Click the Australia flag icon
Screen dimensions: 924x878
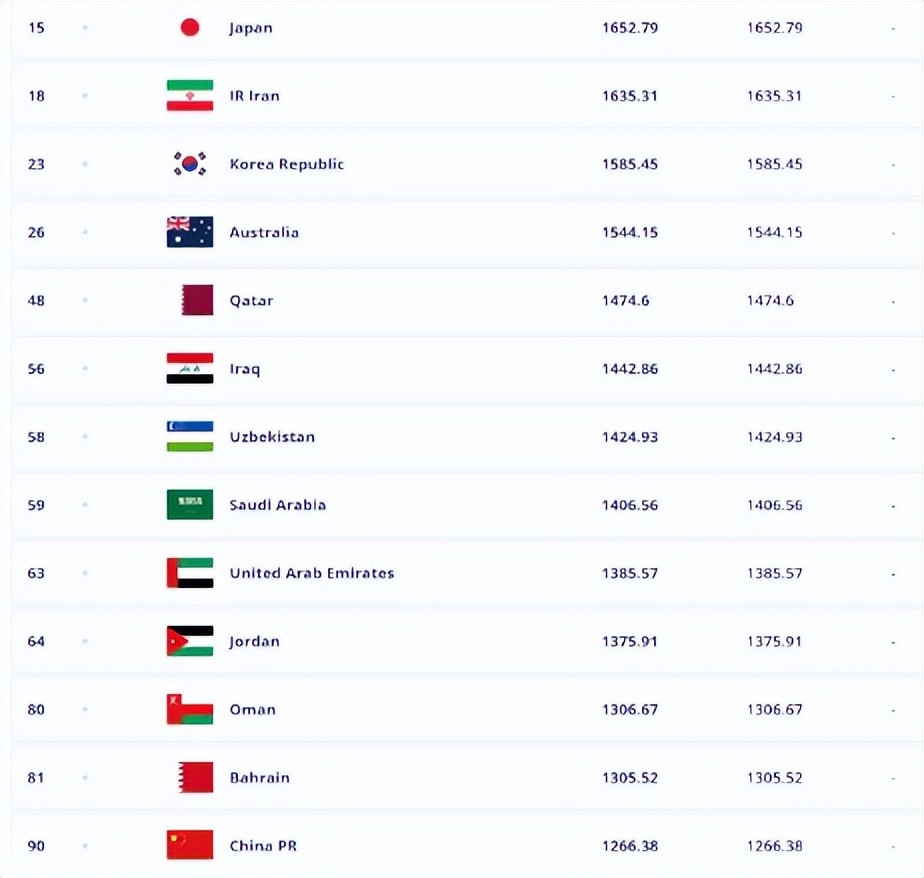tap(190, 232)
